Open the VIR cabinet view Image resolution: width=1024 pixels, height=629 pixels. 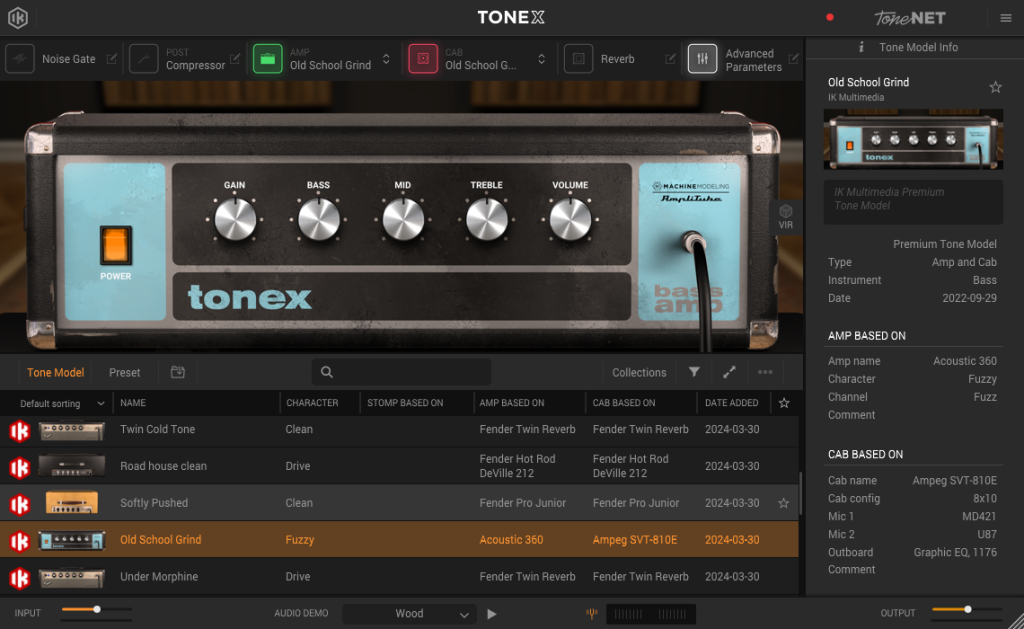click(786, 217)
